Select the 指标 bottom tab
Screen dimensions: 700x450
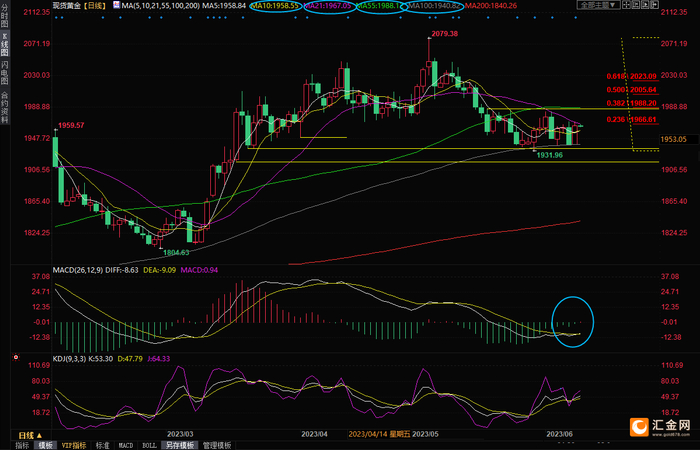[22, 446]
